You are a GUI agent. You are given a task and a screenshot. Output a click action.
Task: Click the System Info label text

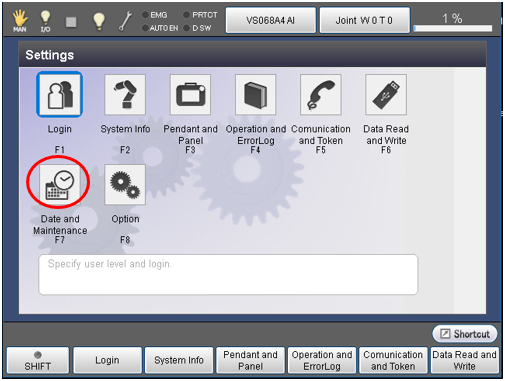[125, 129]
